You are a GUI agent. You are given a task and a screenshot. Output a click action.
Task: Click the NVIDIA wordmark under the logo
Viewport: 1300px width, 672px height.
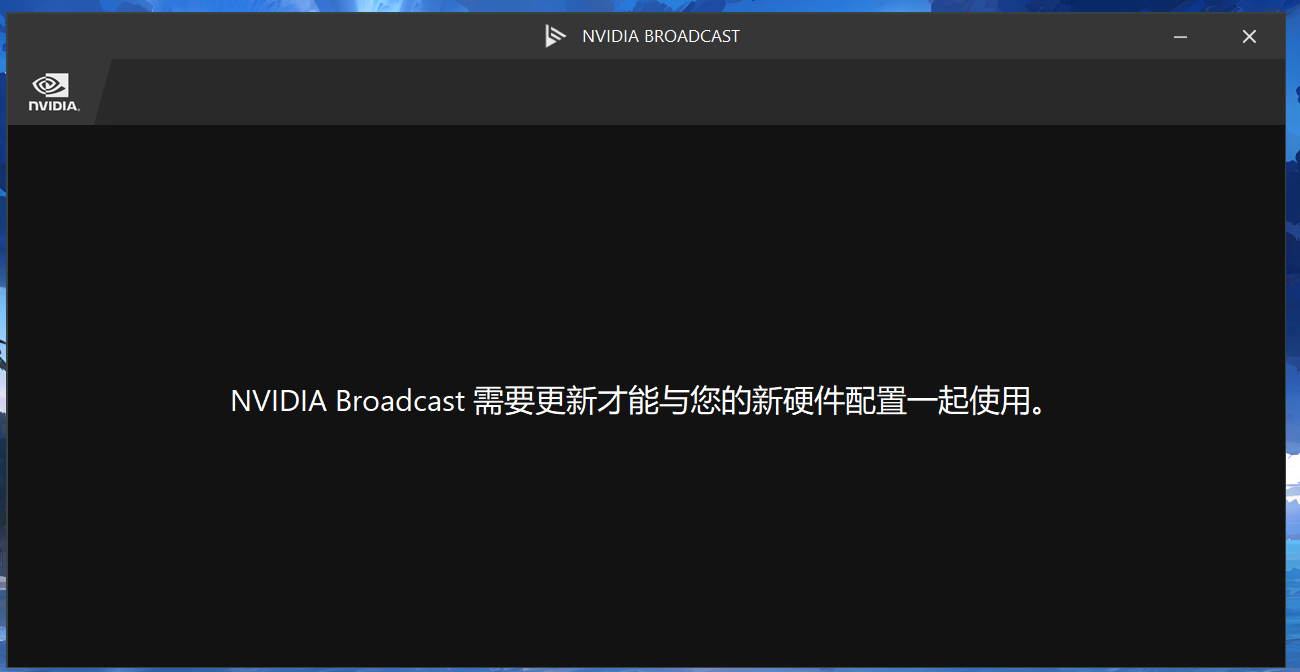[53, 105]
